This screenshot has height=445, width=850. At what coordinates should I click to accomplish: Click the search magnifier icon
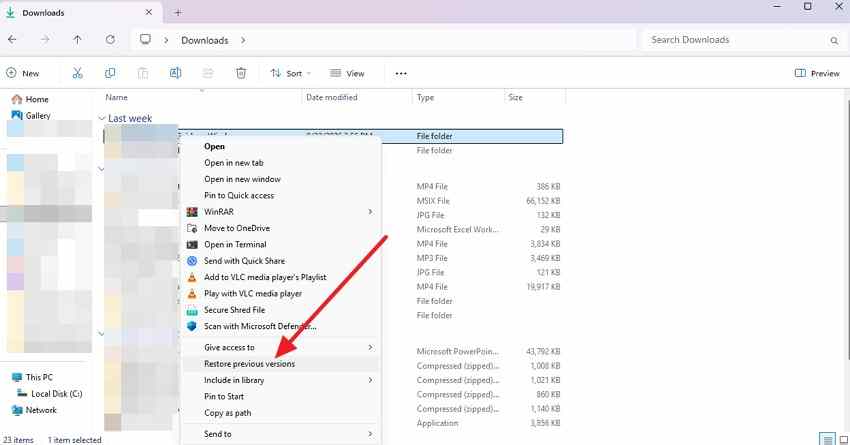pos(834,40)
